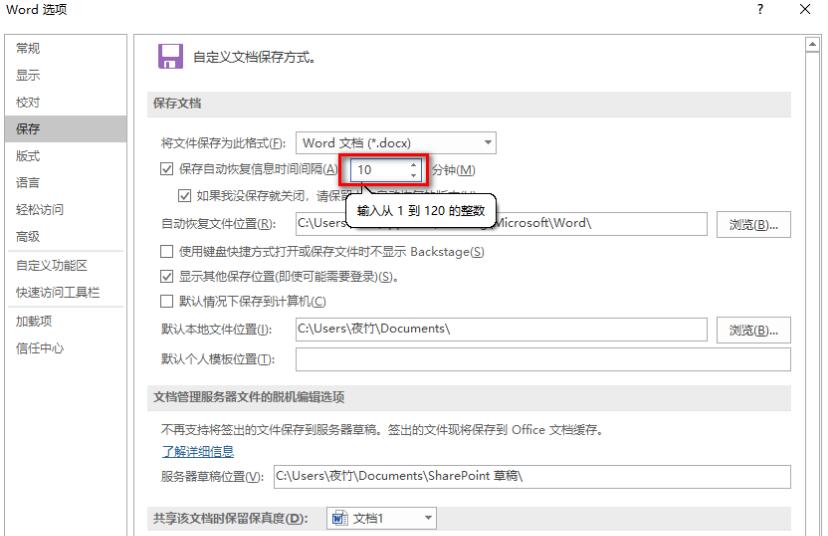828x536 pixels.
Task: Click the purple floppy disk save icon
Action: point(170,57)
